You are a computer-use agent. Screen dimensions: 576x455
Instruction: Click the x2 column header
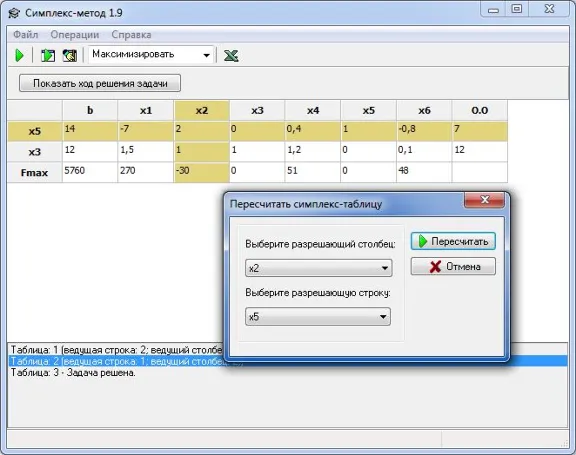(202, 111)
